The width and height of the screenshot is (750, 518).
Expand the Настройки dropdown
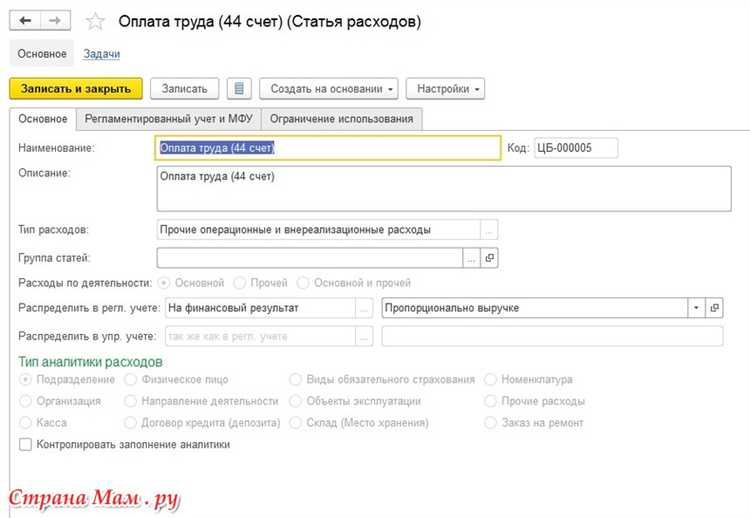[x=445, y=88]
